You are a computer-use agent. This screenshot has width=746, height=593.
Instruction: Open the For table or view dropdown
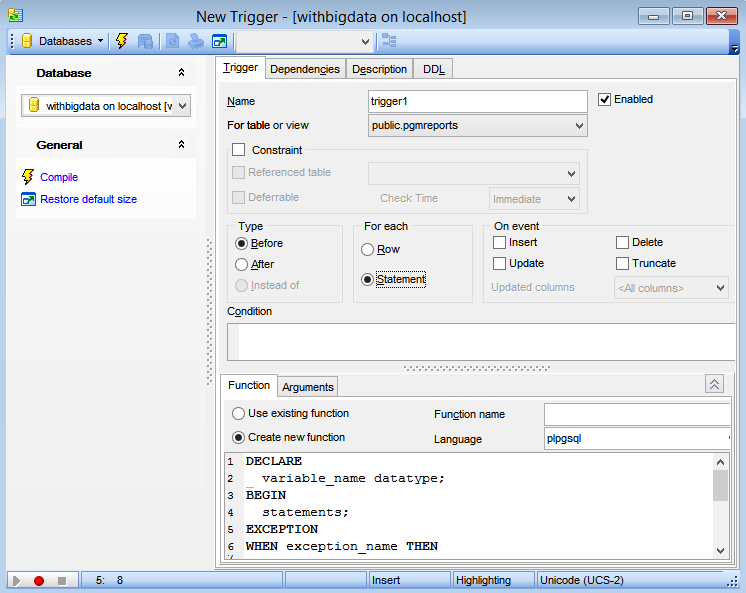click(579, 126)
